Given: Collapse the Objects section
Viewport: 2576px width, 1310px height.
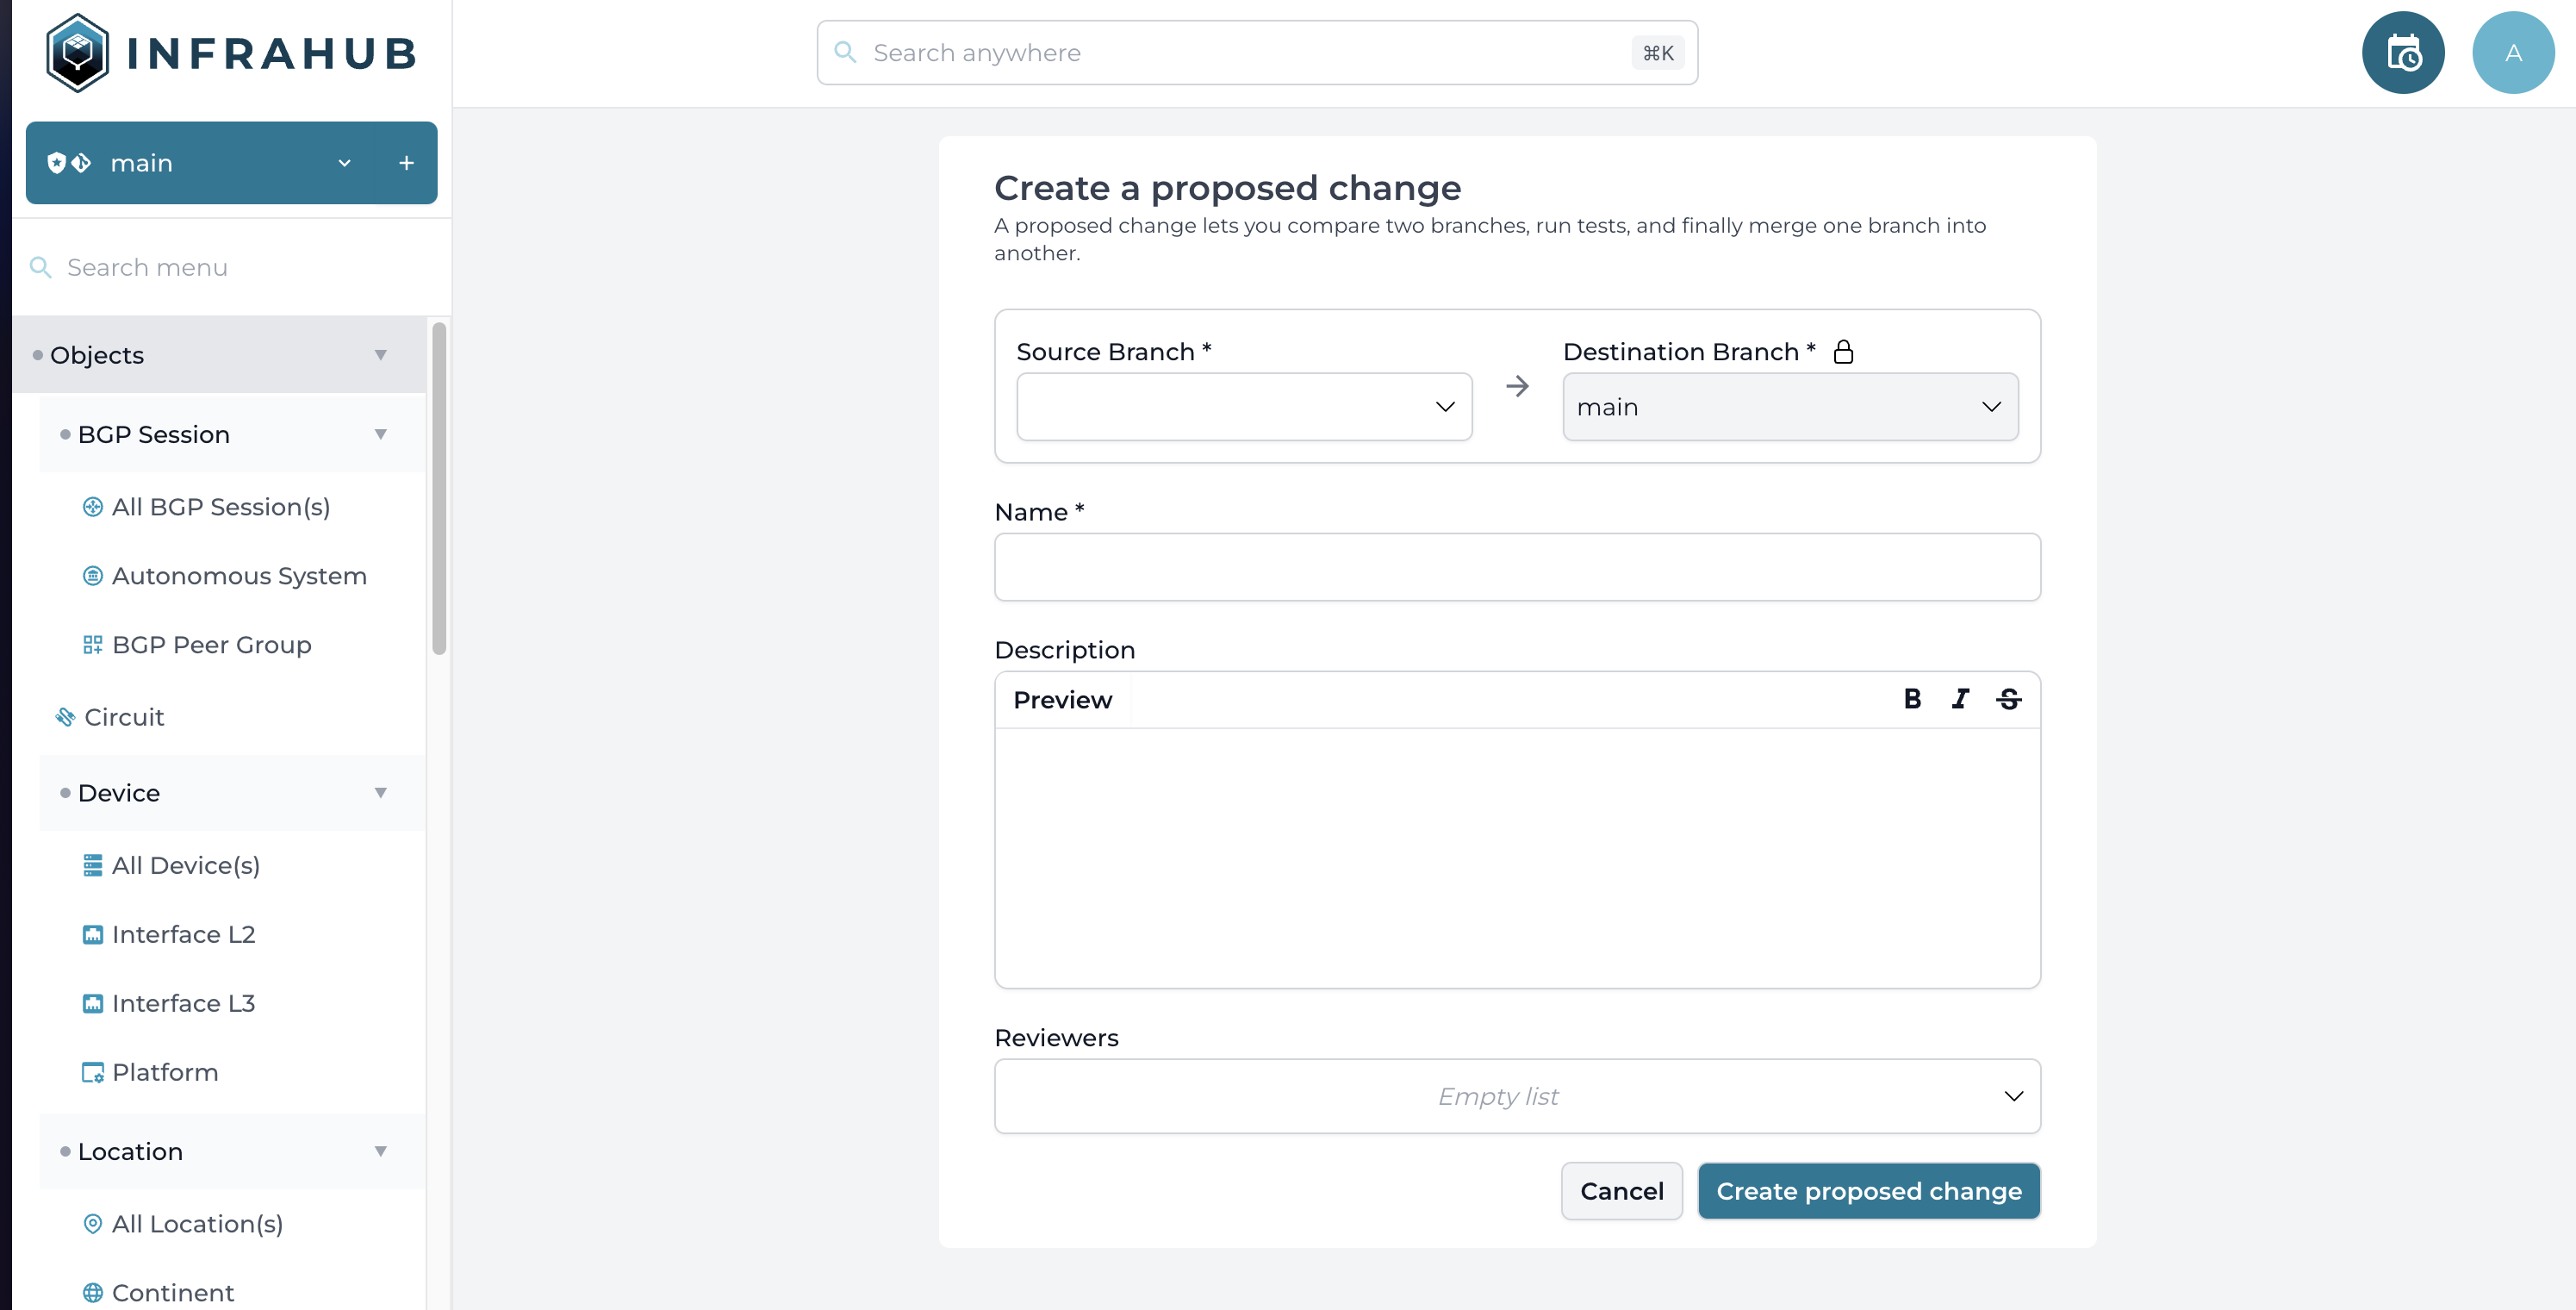Looking at the screenshot, I should (380, 354).
